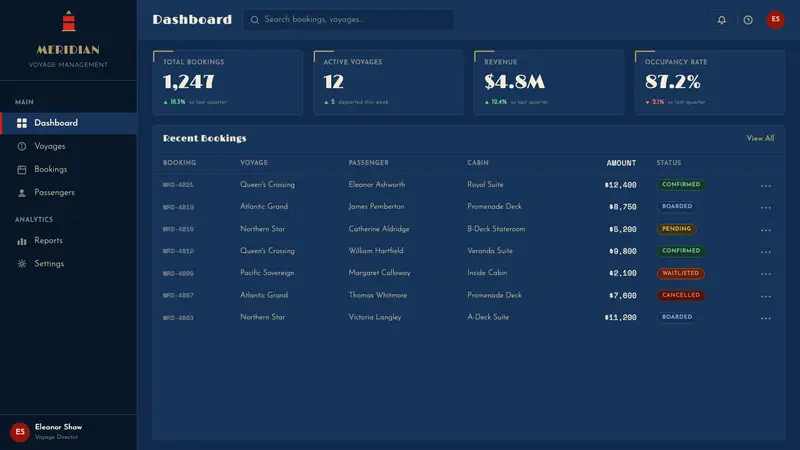This screenshot has width=800, height=450.
Task: Click the $2,100 amount
Action: (x=622, y=273)
